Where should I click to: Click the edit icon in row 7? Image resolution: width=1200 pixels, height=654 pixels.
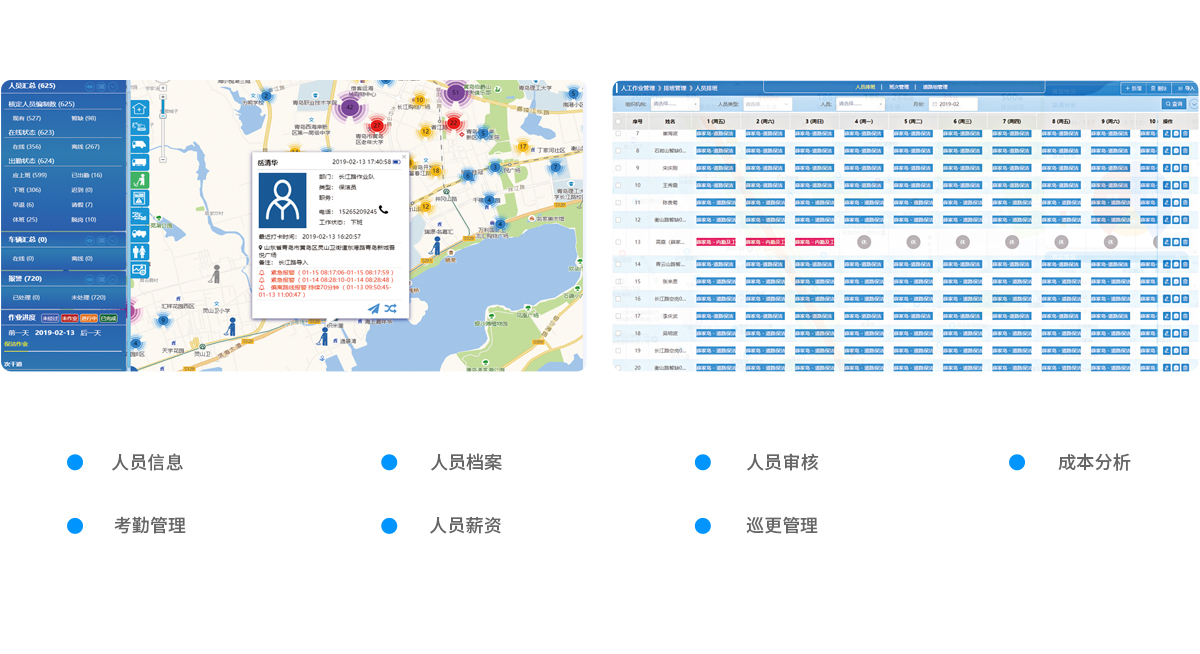1167,134
